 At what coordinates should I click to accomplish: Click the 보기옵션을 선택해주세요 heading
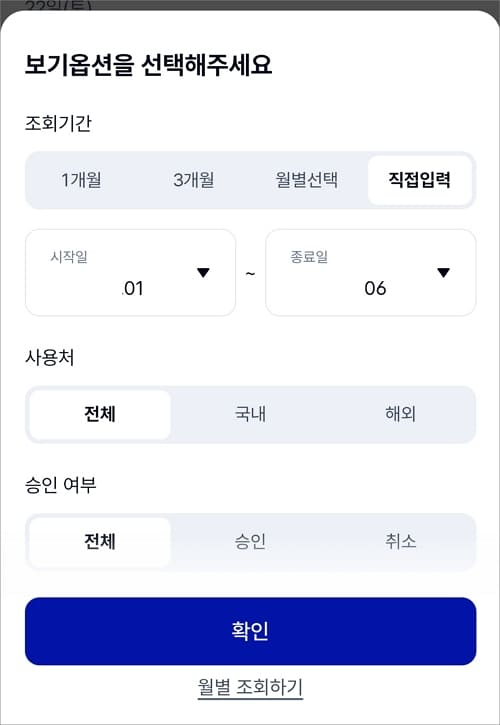(148, 65)
